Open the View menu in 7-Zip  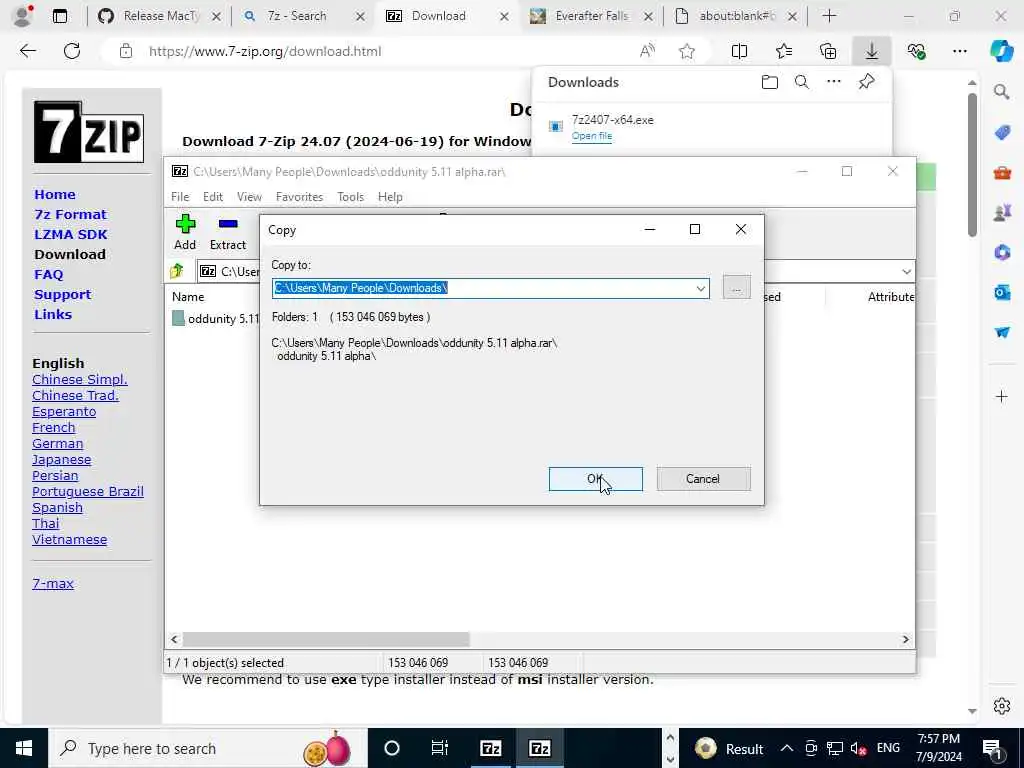pyautogui.click(x=249, y=197)
